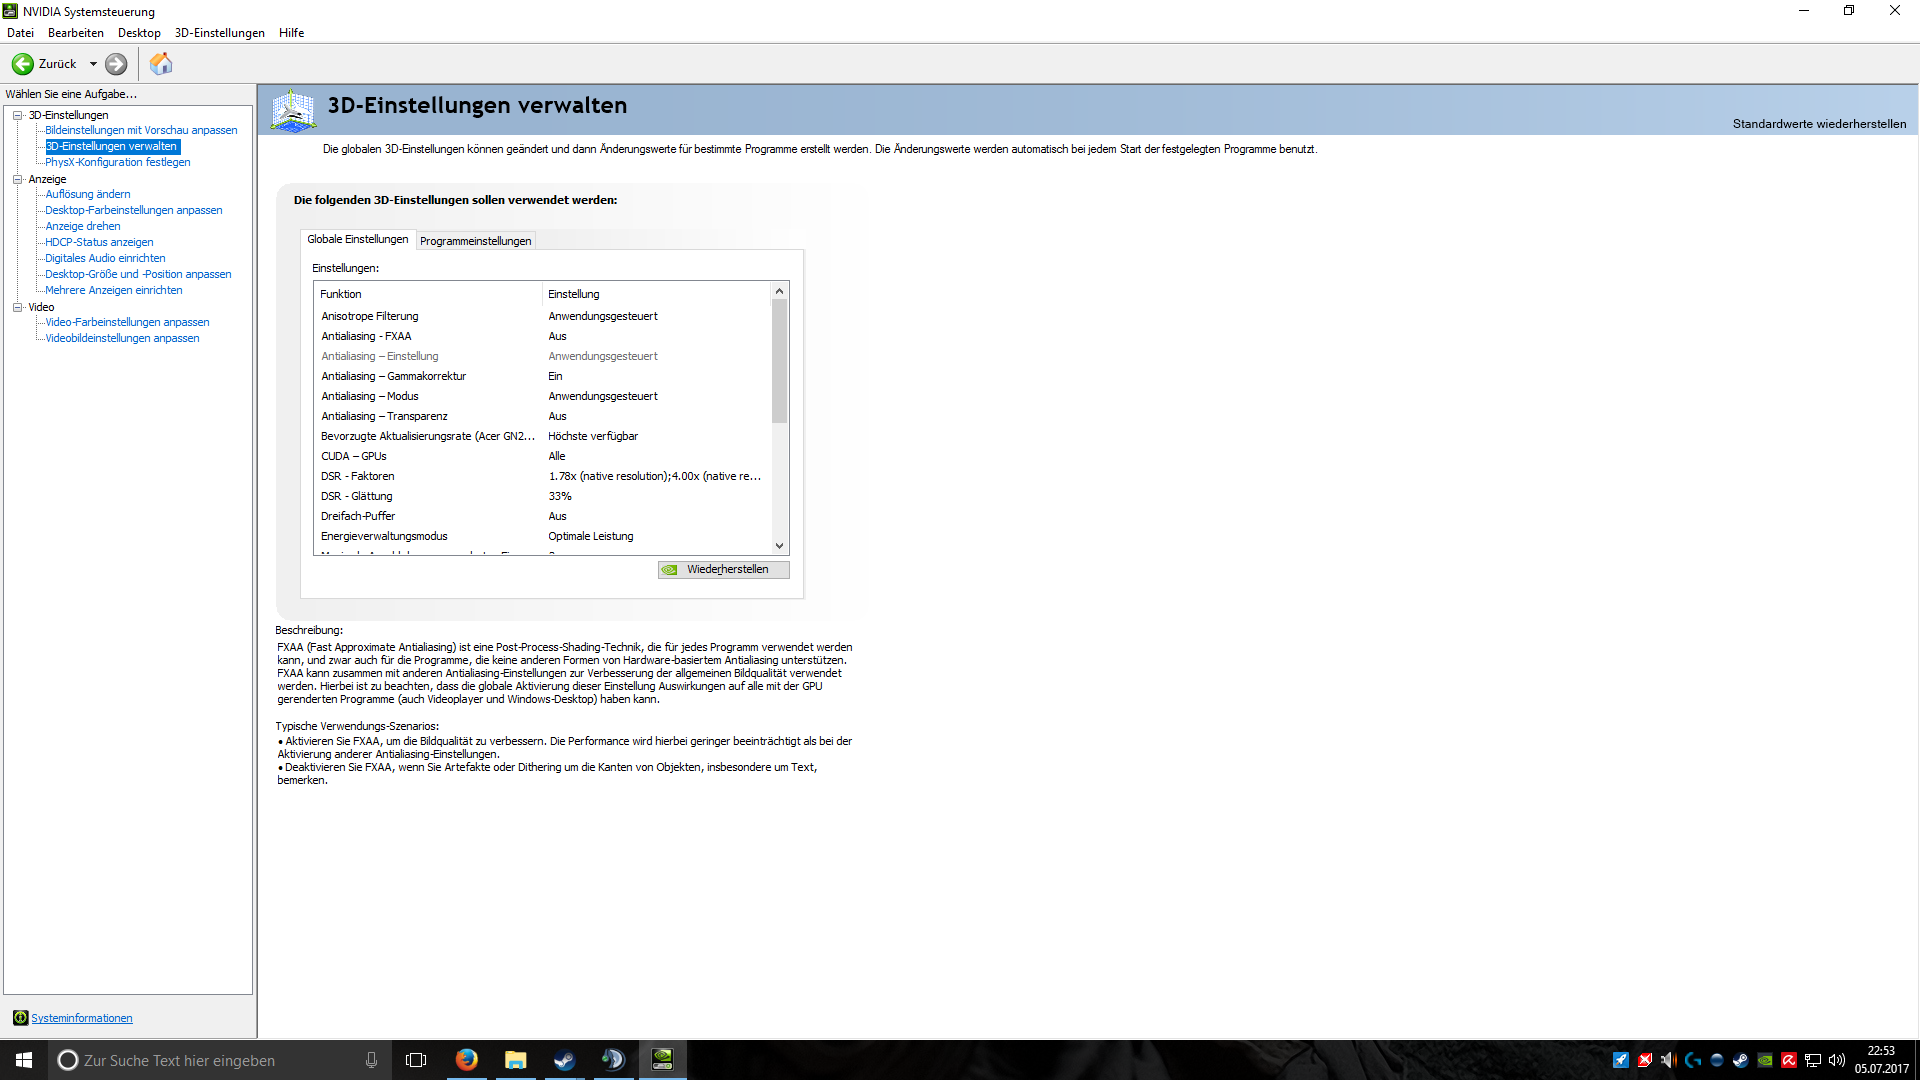
Task: Select the Antialiasing - FXAA setting row
Action: coord(366,336)
